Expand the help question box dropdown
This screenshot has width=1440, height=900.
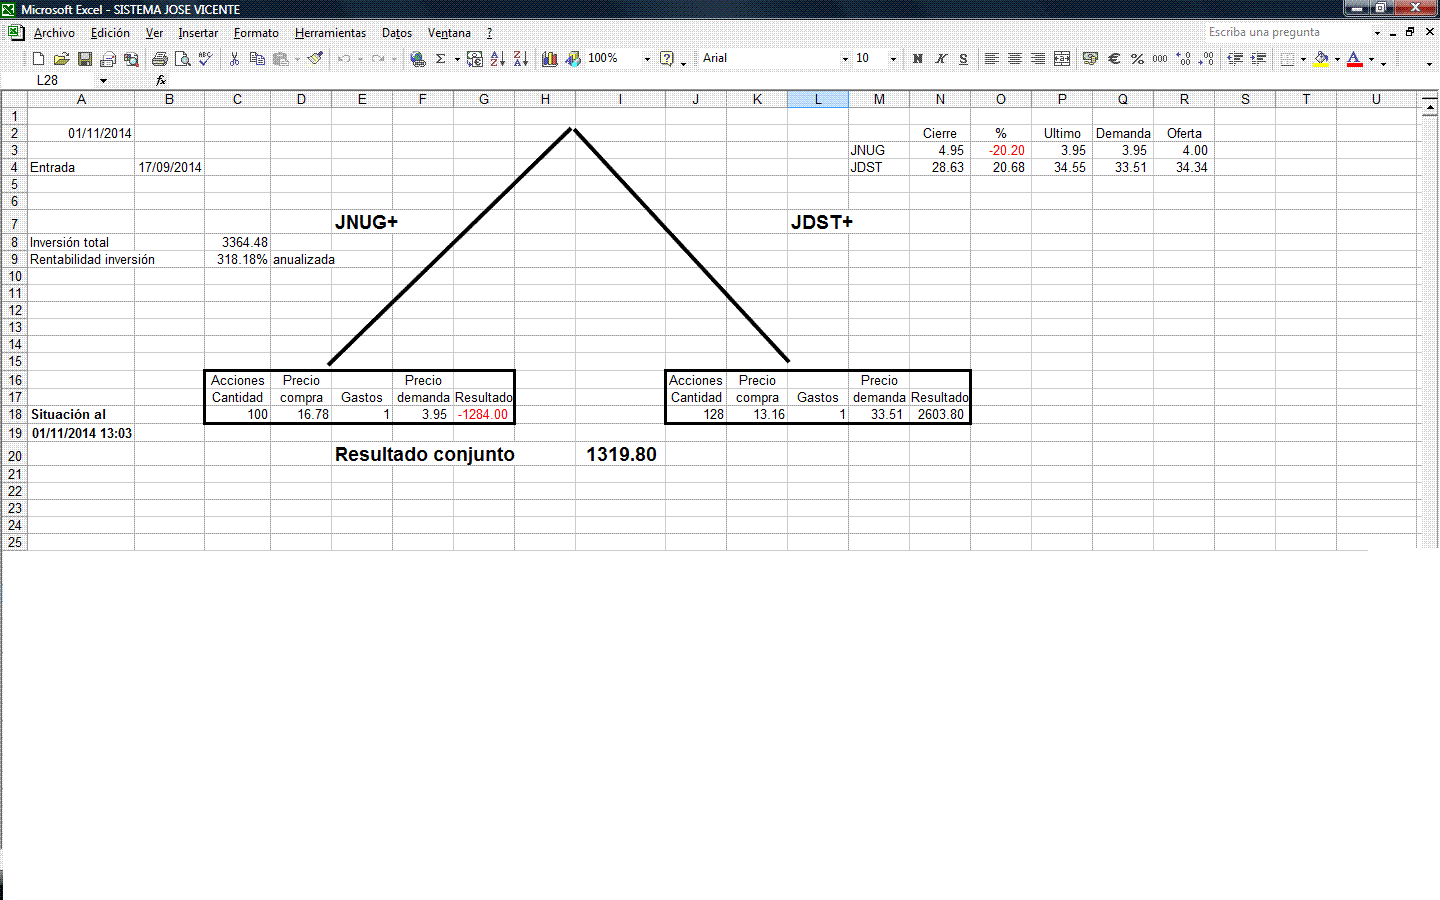[1377, 33]
